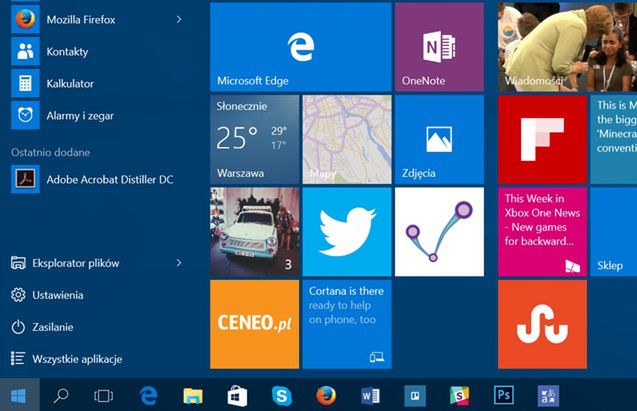637x411 pixels.
Task: Open Task View from the taskbar
Action: [103, 395]
